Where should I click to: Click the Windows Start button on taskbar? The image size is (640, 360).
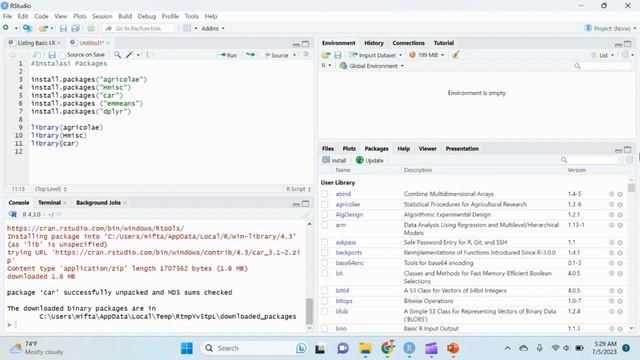[187, 348]
